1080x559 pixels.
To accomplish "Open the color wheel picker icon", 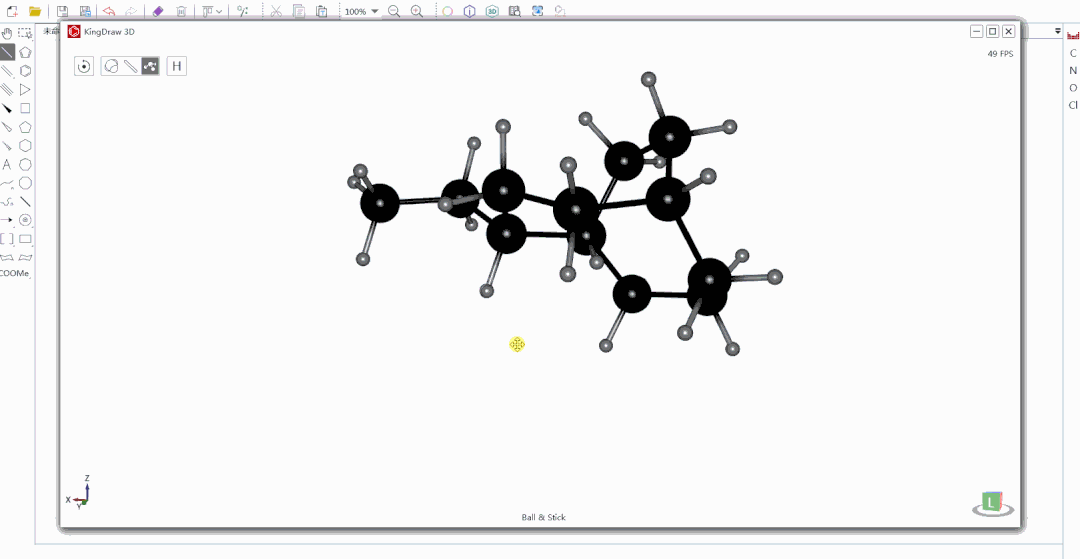I will [447, 12].
